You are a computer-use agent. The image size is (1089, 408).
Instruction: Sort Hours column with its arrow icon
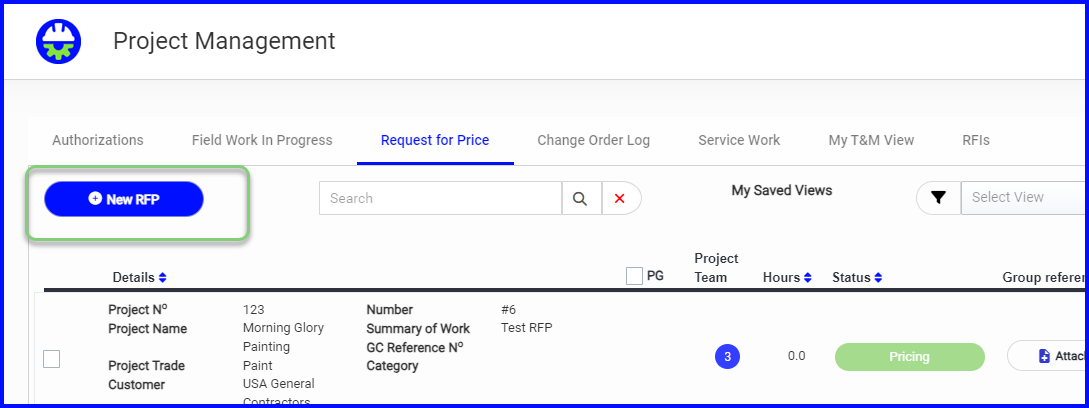pos(808,277)
